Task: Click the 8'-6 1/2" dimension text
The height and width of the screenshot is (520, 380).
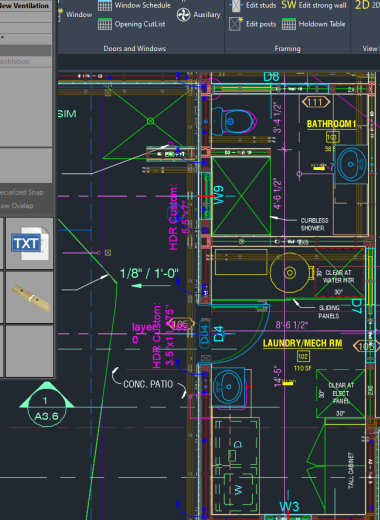Action: (x=292, y=325)
